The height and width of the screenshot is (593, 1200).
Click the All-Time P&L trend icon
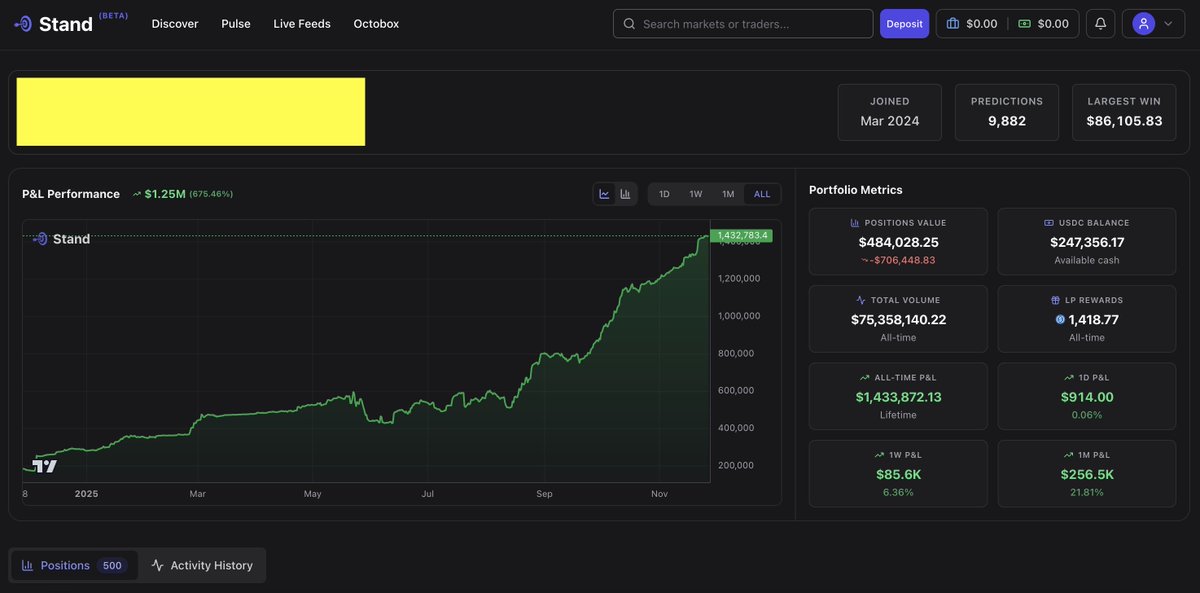point(864,378)
